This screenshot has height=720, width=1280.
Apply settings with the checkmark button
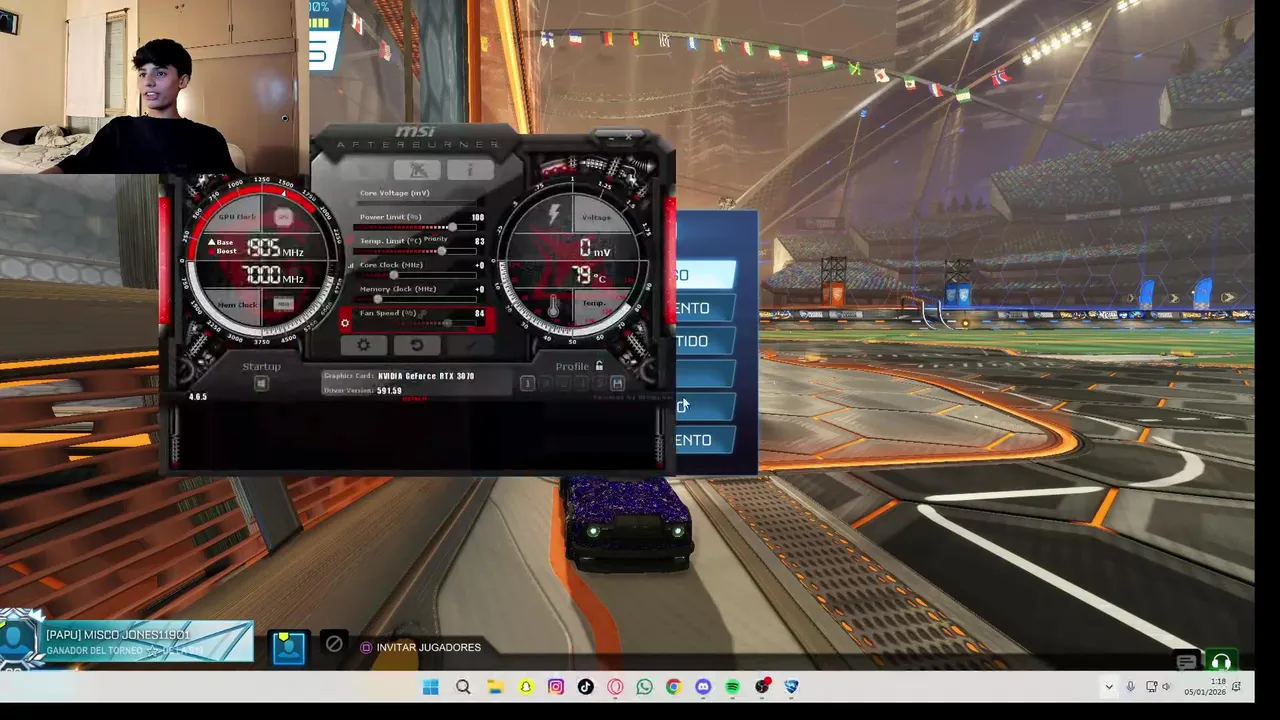point(471,345)
